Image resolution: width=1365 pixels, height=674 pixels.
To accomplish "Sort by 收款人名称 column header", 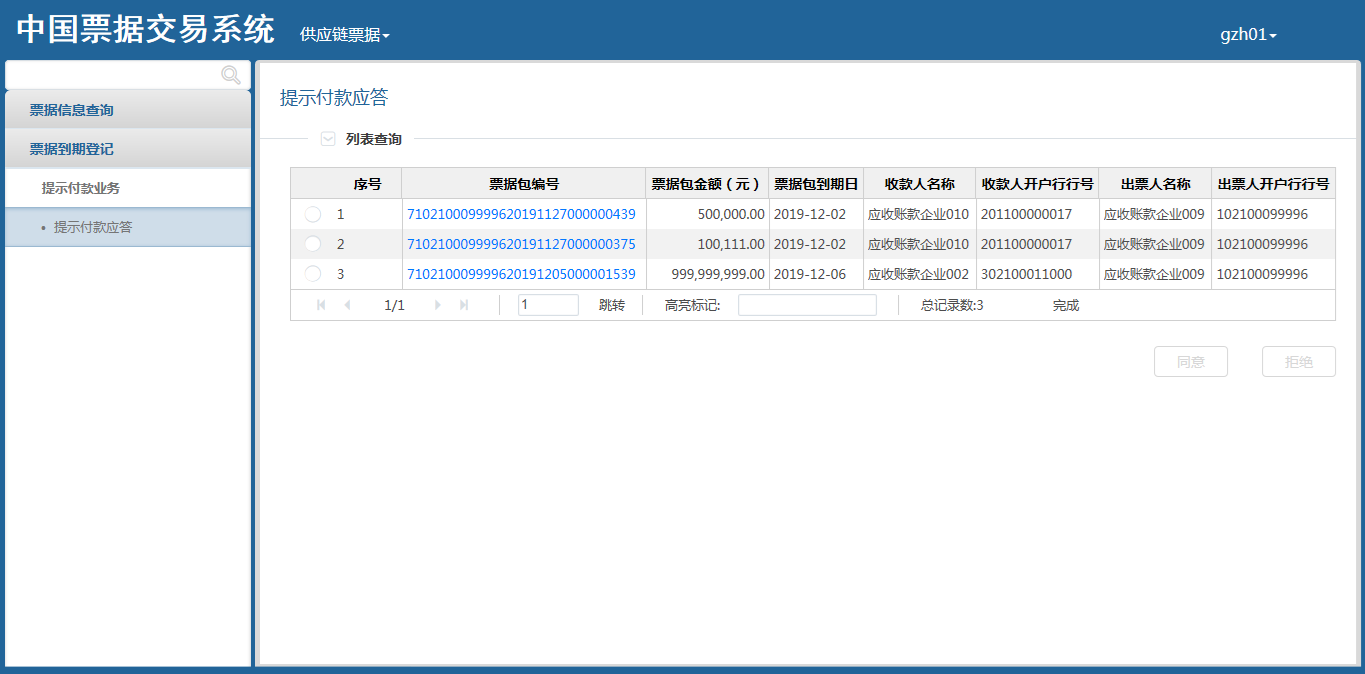I will (920, 184).
